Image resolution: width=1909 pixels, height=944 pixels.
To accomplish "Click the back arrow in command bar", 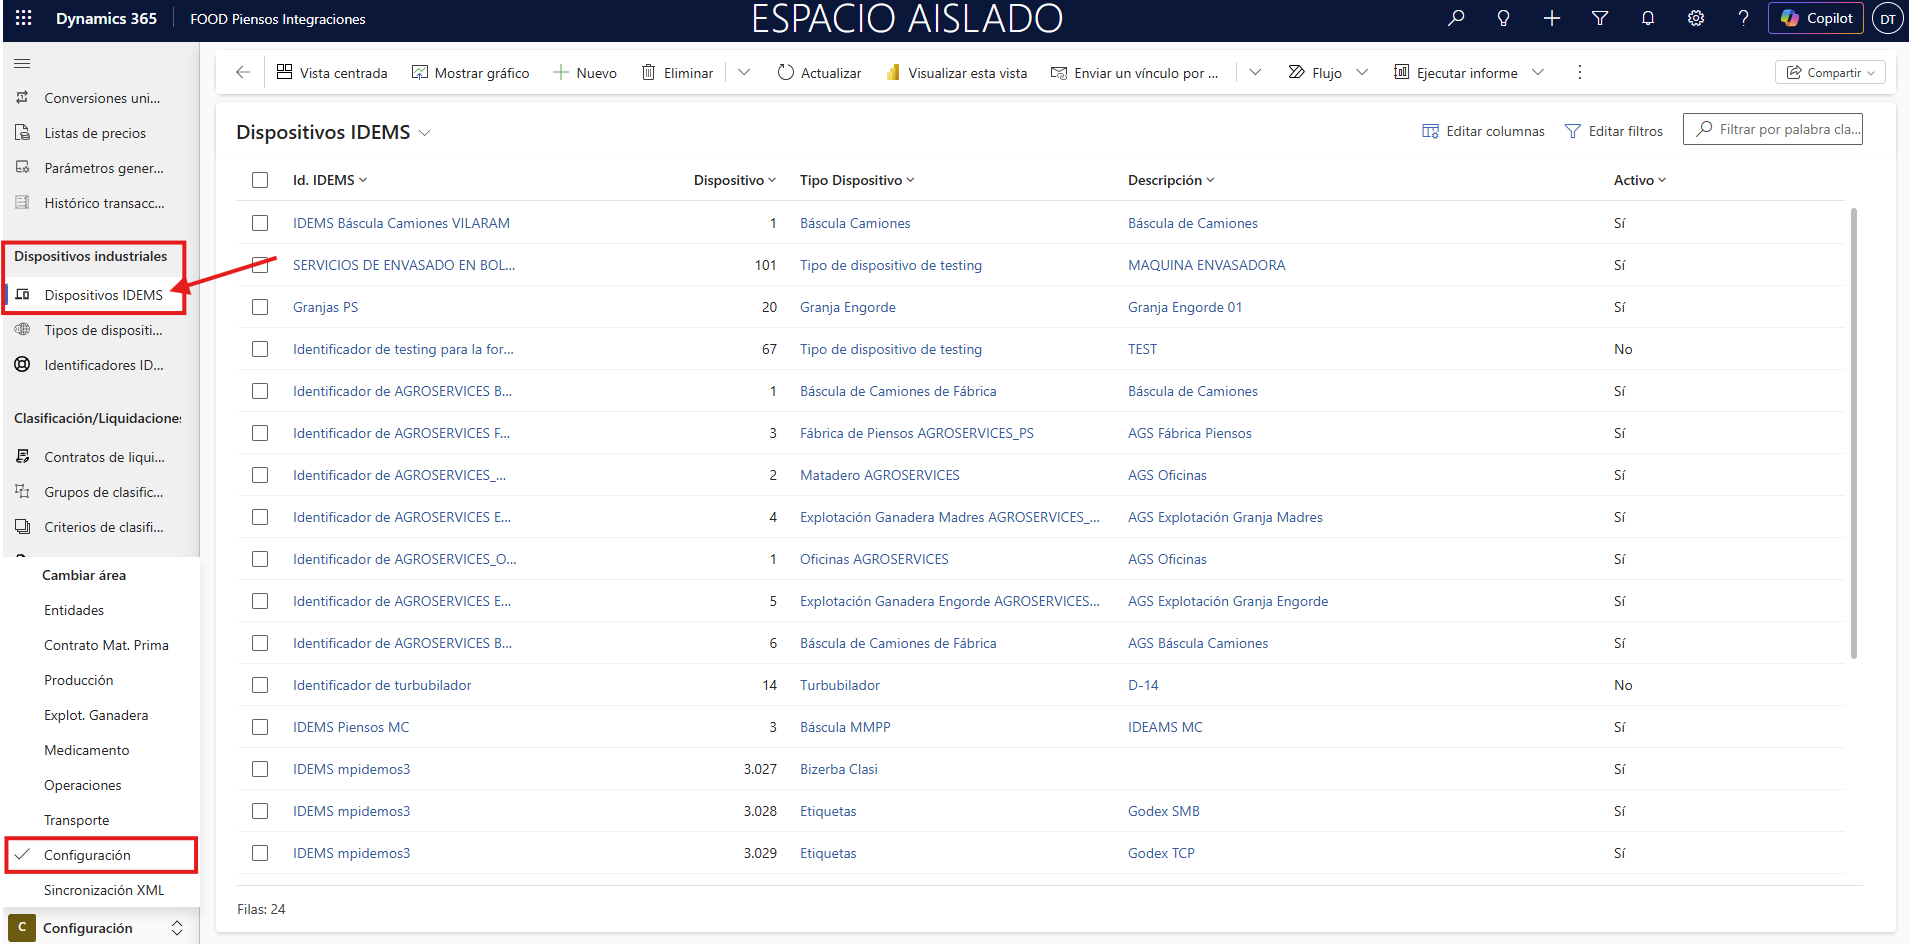I will (x=243, y=72).
